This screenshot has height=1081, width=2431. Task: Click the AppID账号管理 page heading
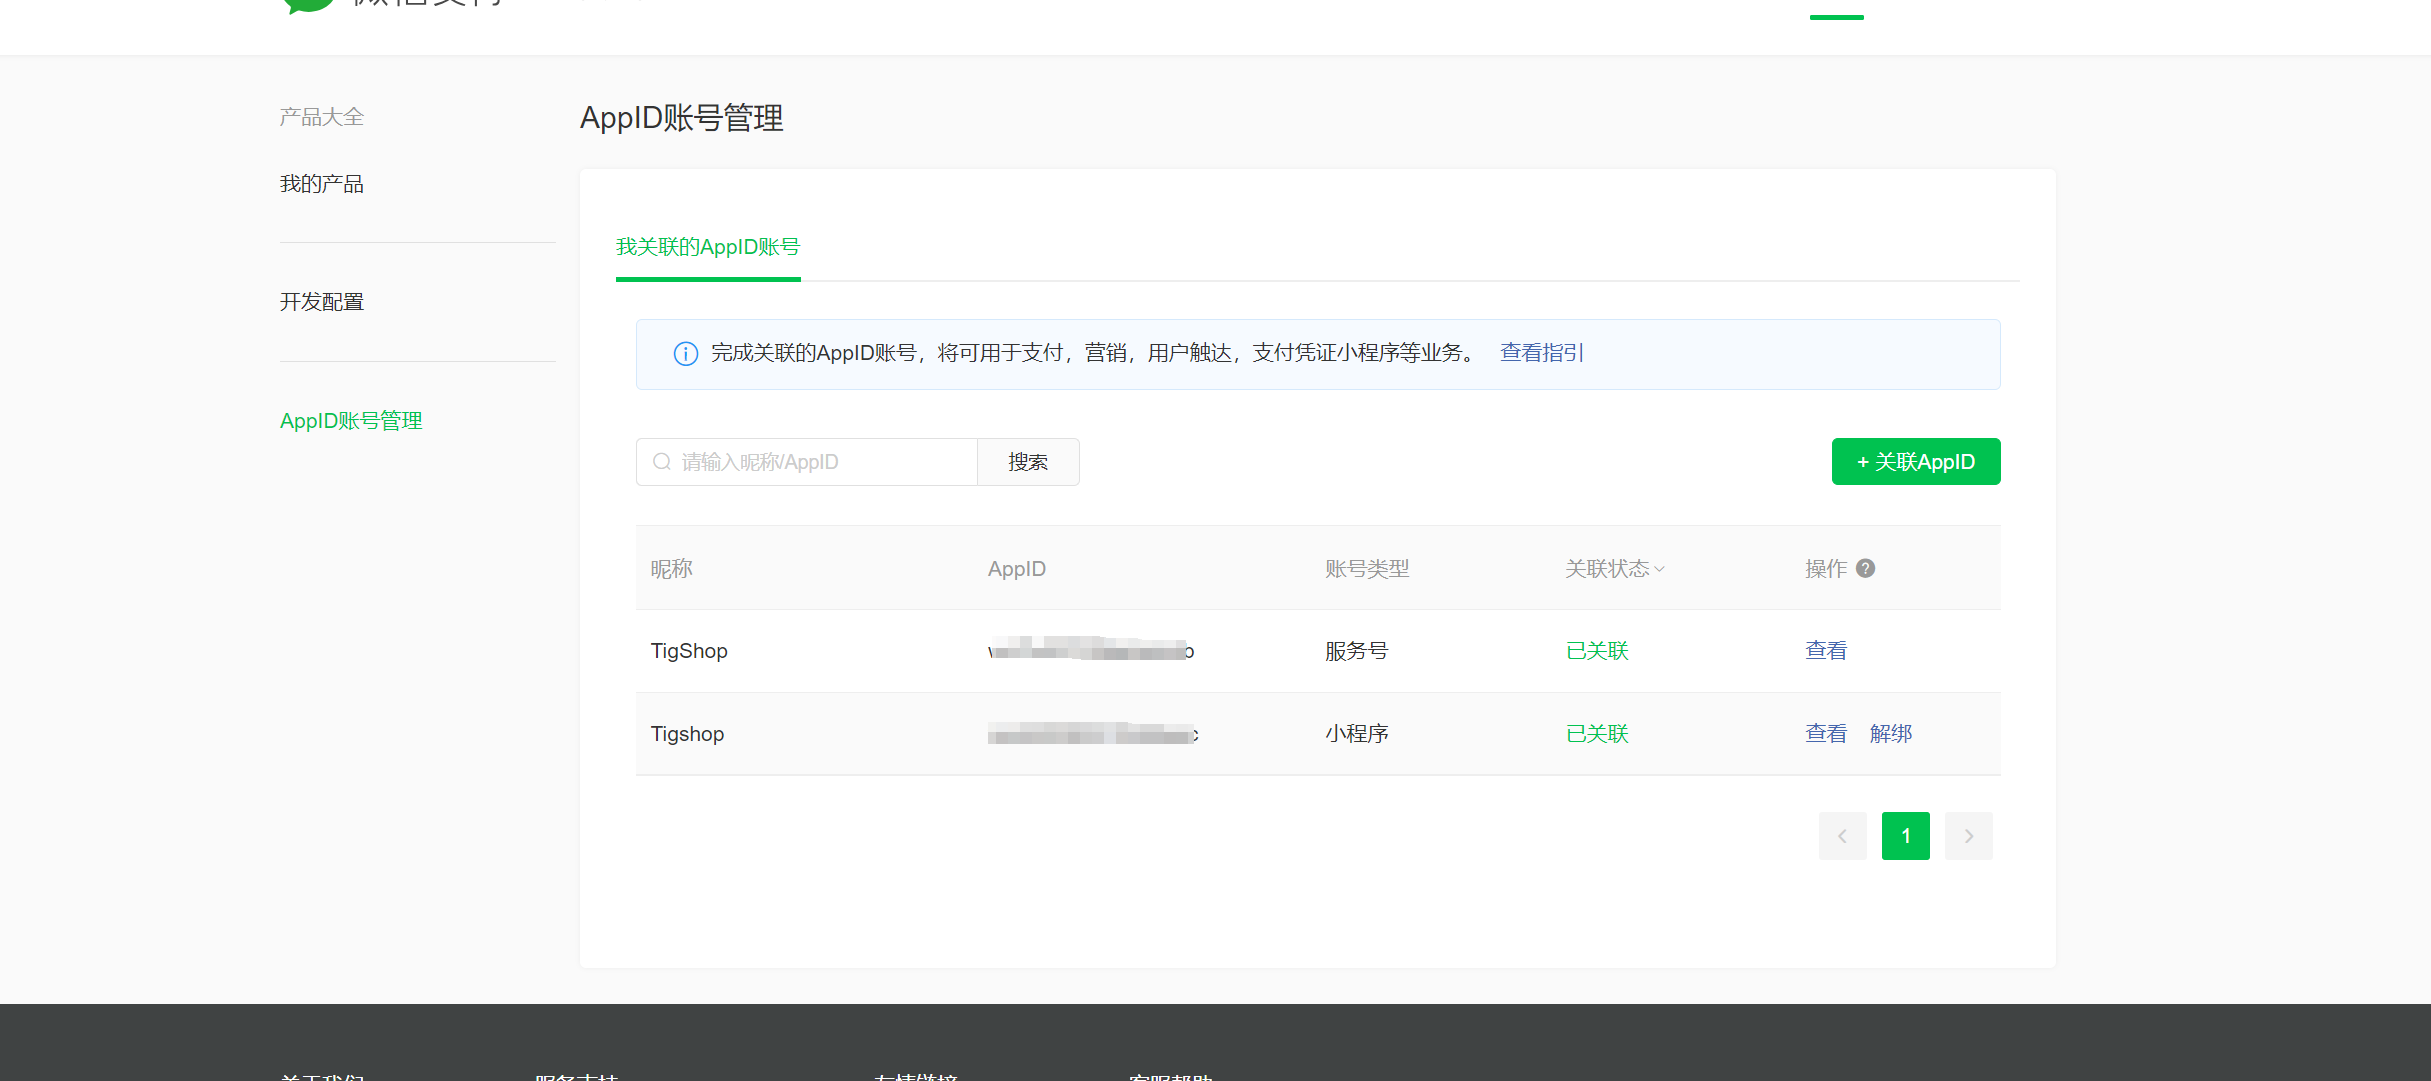click(682, 118)
